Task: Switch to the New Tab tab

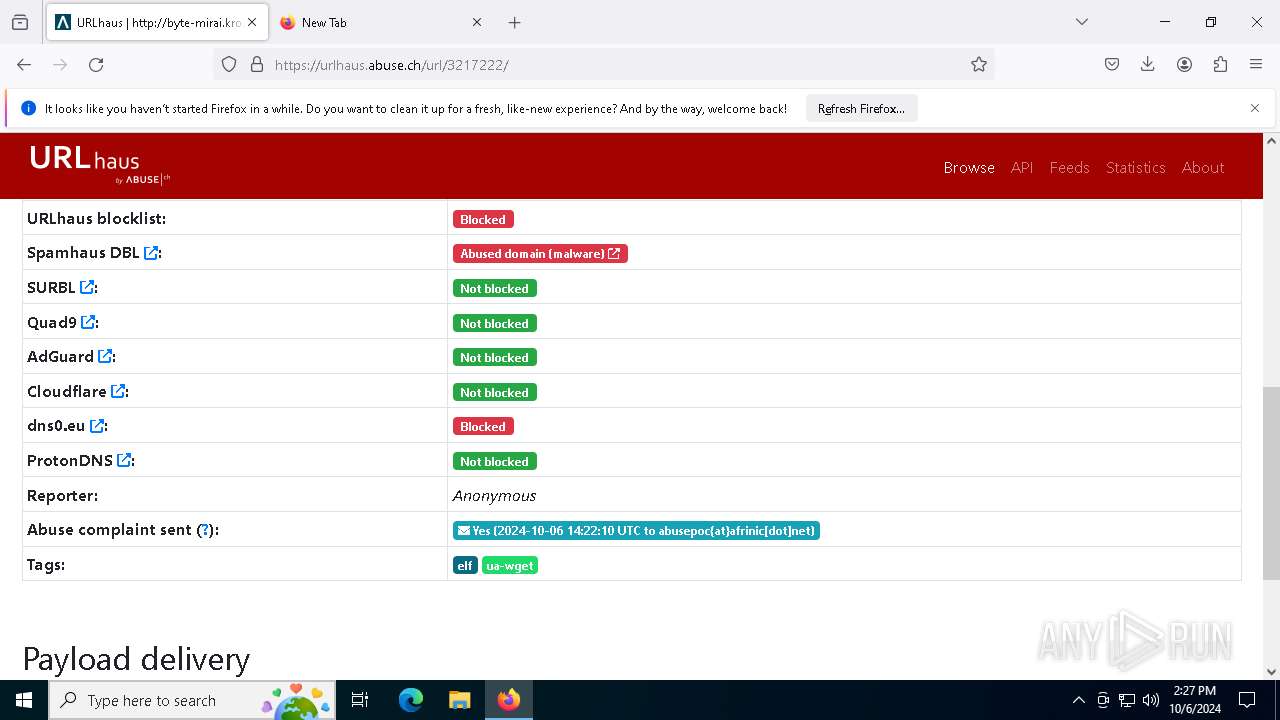Action: pyautogui.click(x=382, y=22)
